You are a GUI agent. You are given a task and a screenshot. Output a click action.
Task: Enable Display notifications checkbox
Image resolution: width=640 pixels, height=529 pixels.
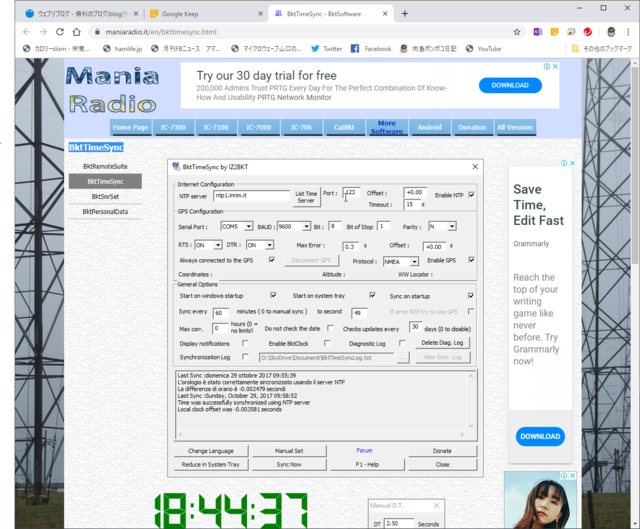coord(245,343)
